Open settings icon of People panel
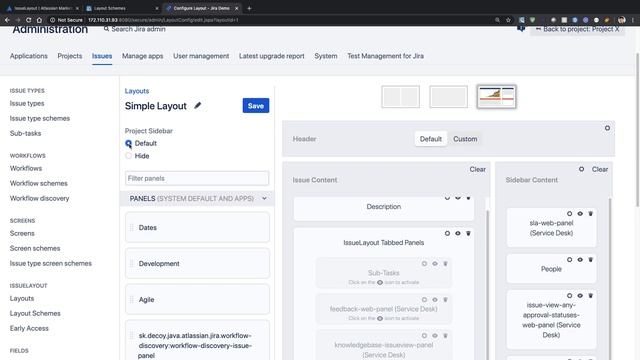The image size is (640, 360). pyautogui.click(x=569, y=260)
